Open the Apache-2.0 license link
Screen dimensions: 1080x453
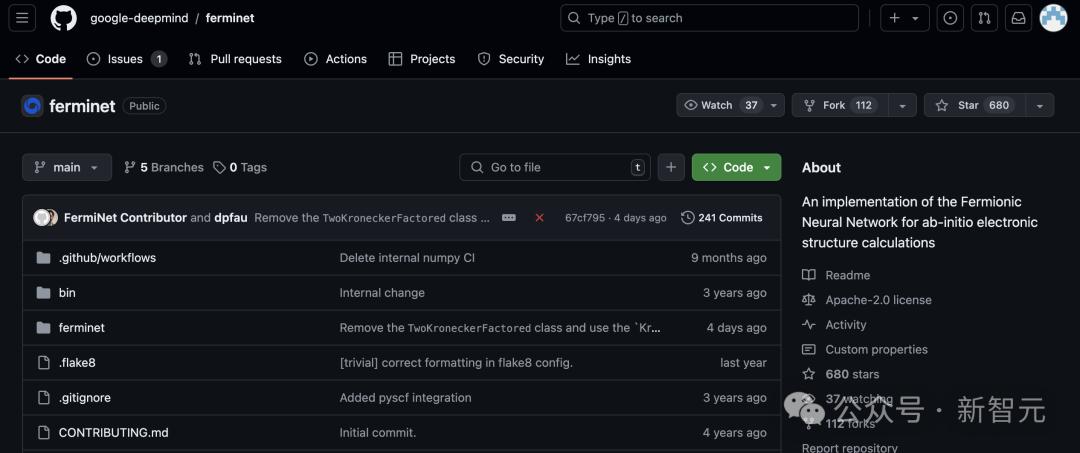(877, 300)
